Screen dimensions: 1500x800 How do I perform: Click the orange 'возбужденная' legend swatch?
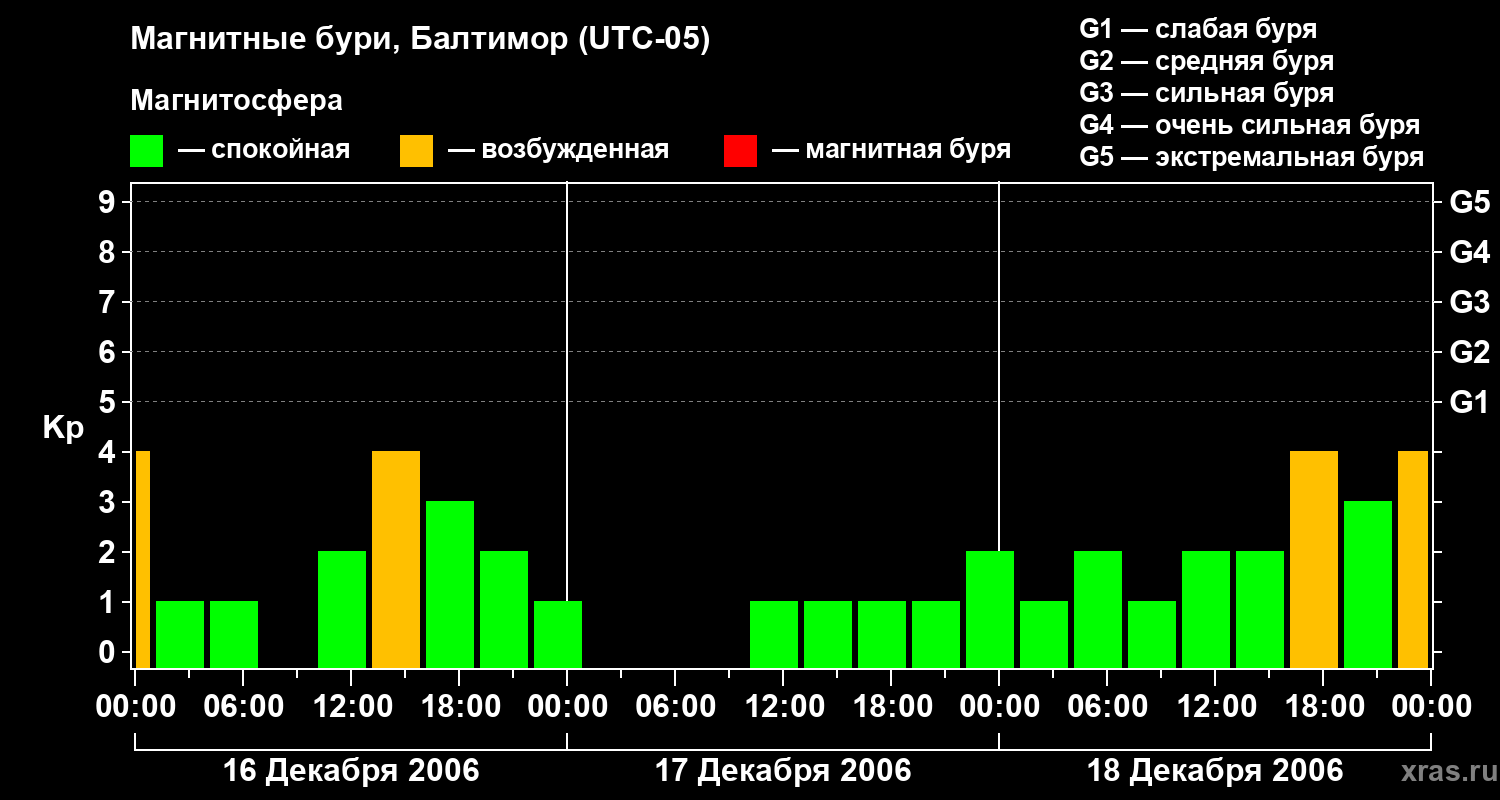[x=416, y=151]
